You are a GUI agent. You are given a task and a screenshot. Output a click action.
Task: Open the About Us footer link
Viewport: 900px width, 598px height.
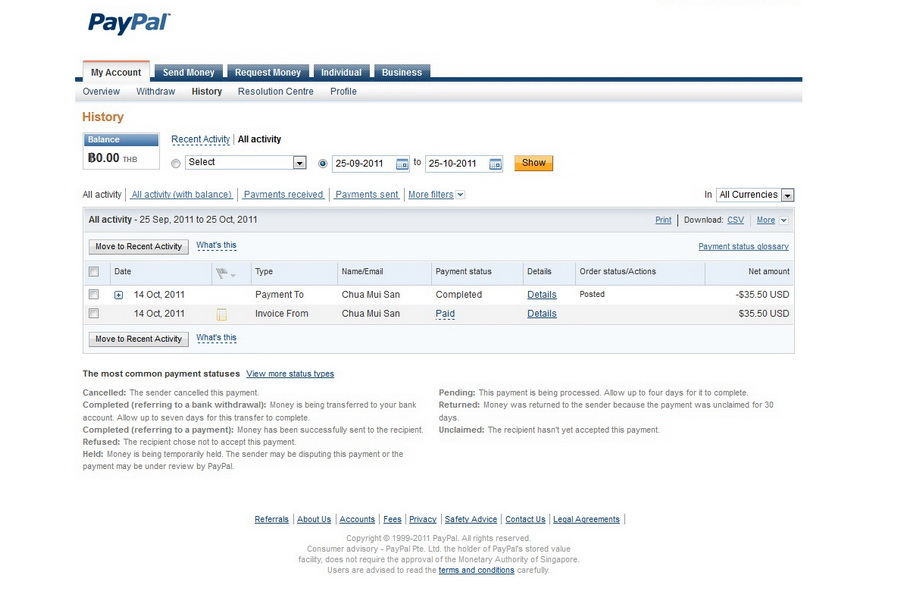coord(314,519)
